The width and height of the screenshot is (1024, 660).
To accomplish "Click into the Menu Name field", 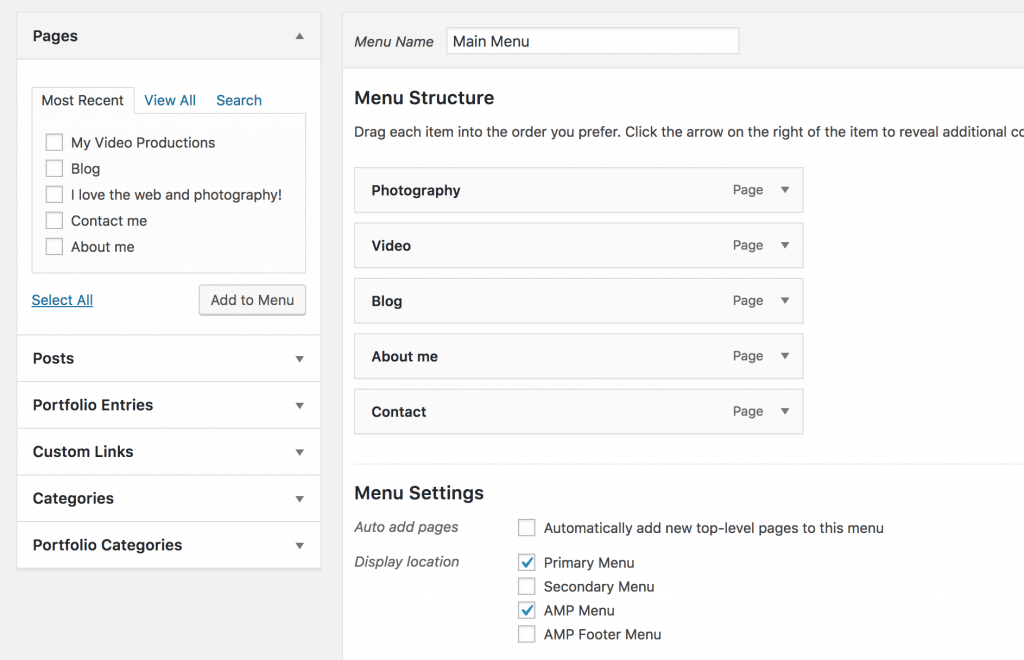I will [x=592, y=41].
